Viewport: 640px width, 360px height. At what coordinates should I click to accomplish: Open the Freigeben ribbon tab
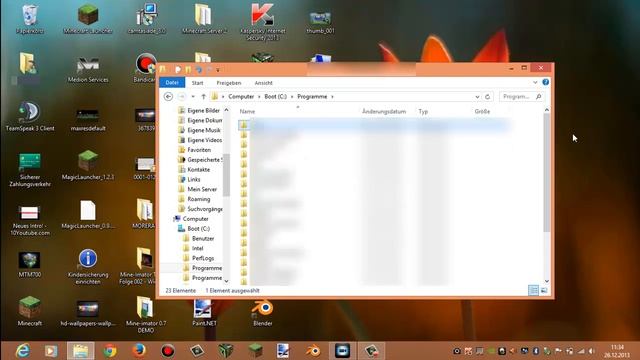[x=229, y=83]
